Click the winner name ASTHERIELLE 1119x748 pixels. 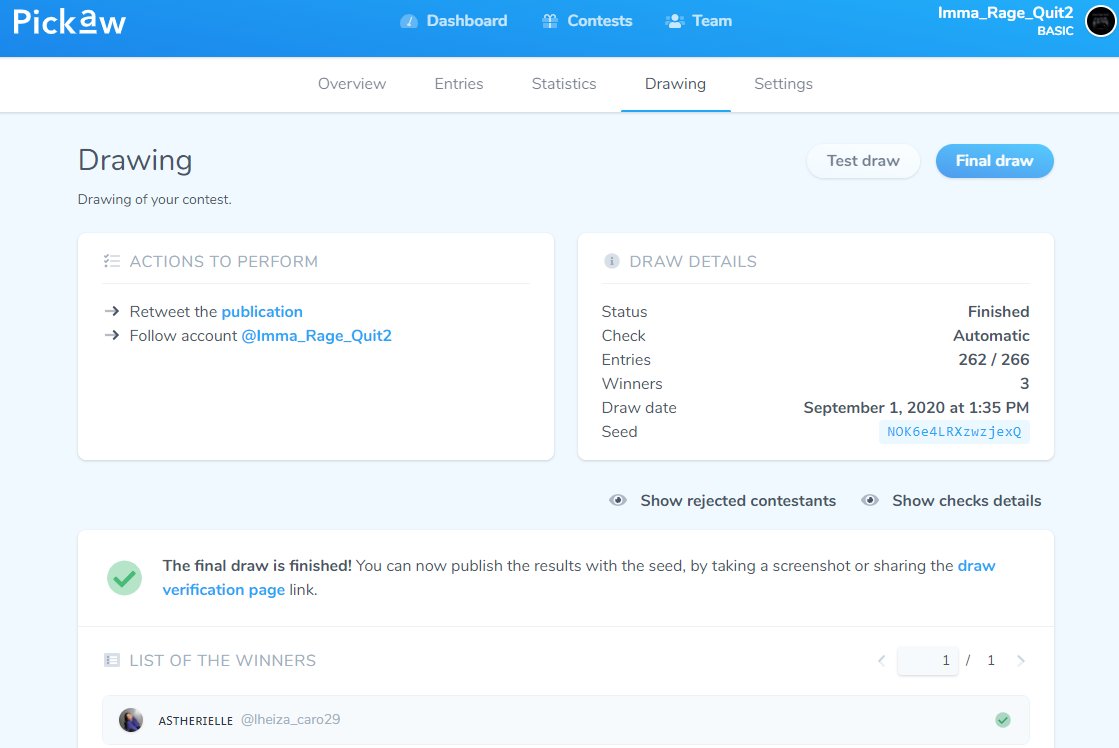click(196, 721)
